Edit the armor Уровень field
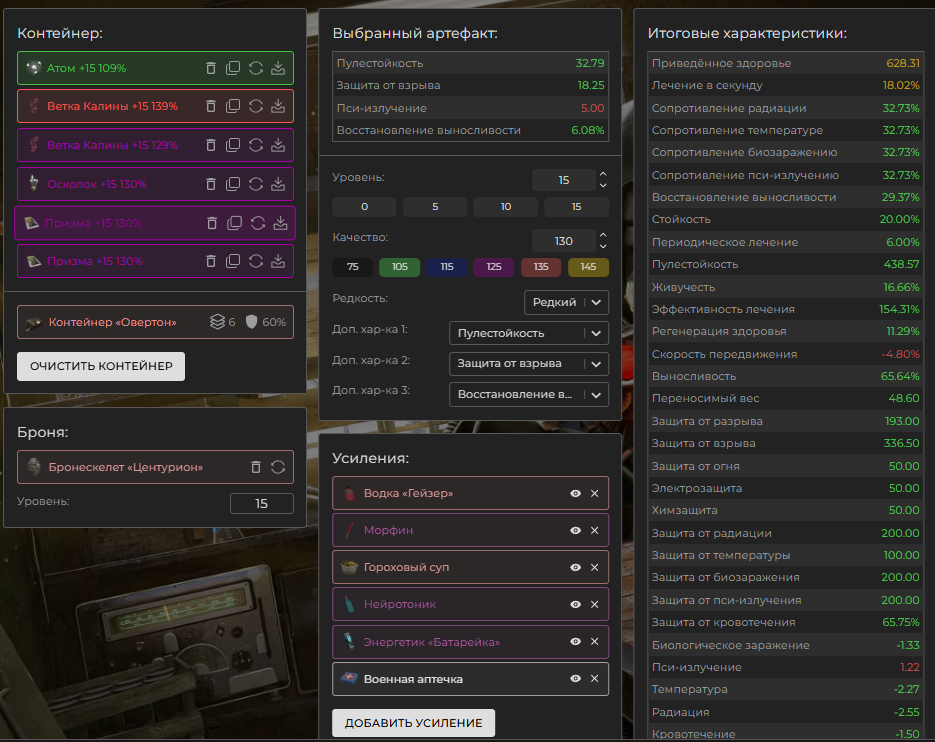Image resolution: width=935 pixels, height=742 pixels. pos(262,503)
